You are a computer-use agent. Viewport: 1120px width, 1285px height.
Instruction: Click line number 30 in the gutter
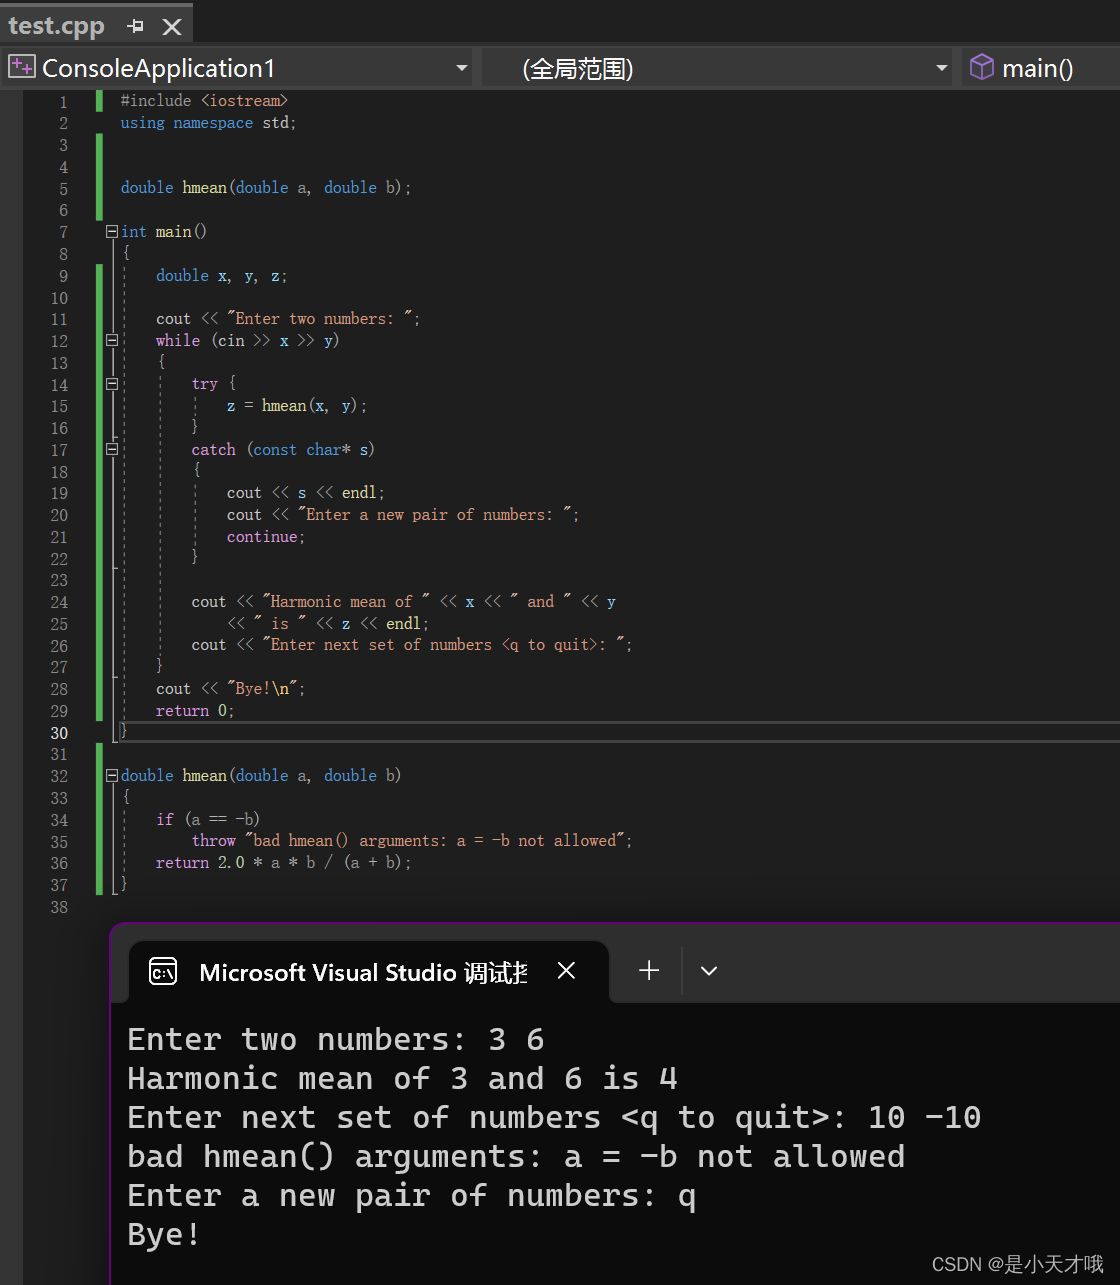[59, 733]
